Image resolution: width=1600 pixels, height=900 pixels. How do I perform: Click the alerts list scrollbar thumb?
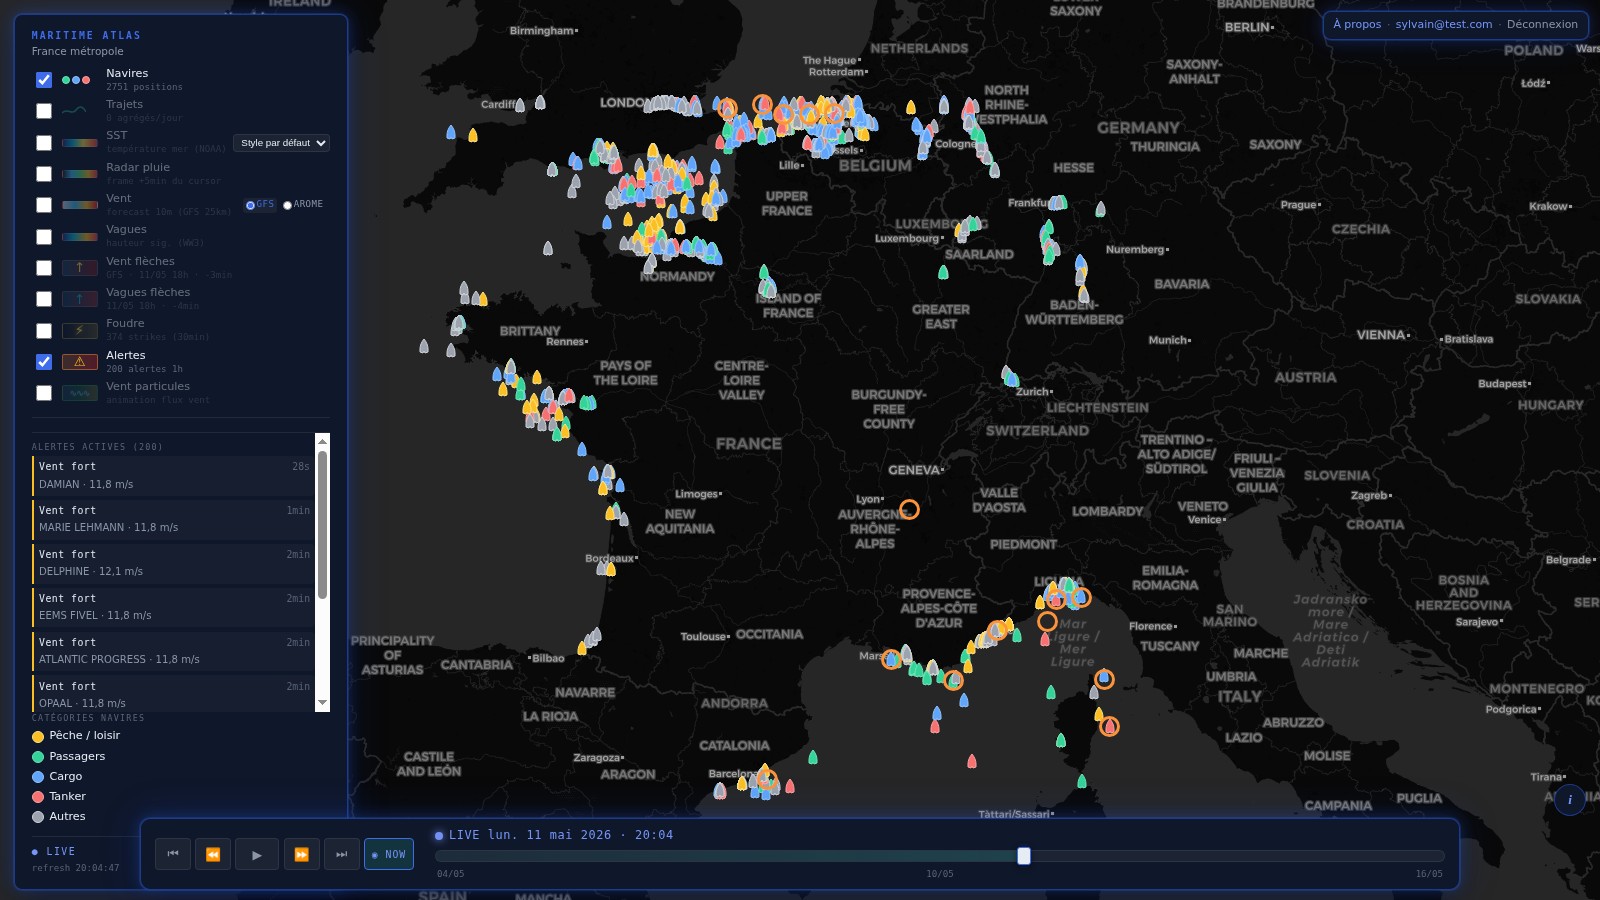[x=322, y=525]
